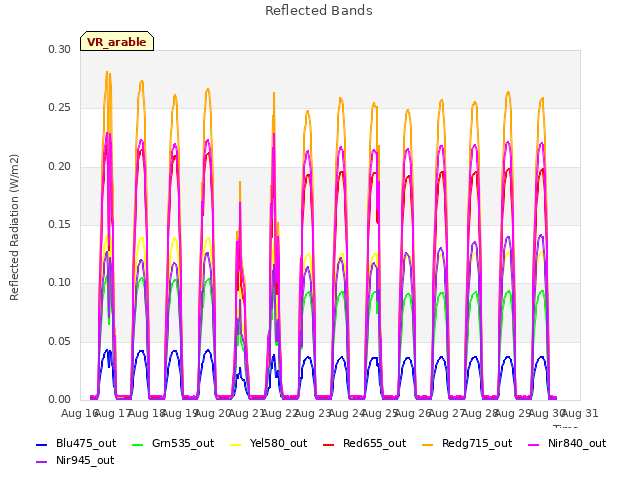This screenshot has width=640, height=480.
Task: Click the 0.30 y-axis tick label
Action: click(x=59, y=49)
